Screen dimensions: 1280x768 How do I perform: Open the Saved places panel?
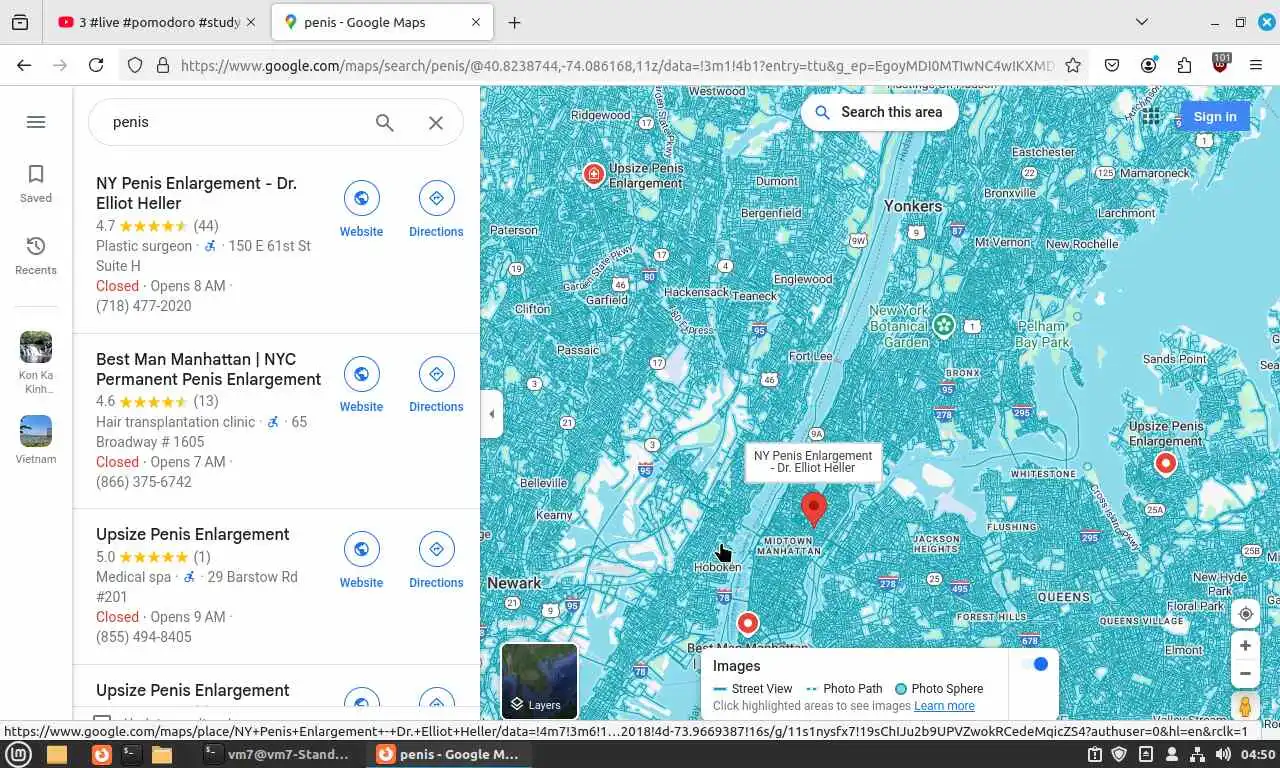tap(36, 184)
